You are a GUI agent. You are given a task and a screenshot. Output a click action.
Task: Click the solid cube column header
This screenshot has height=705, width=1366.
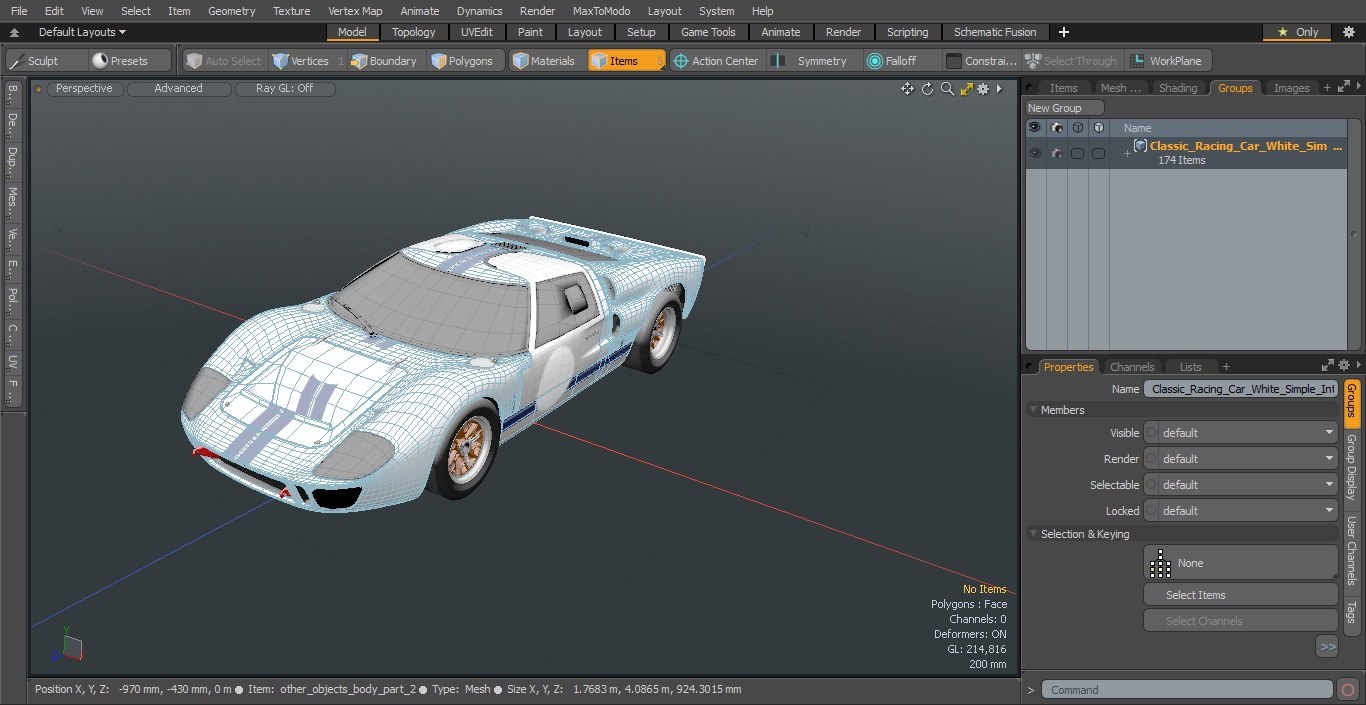[1098, 128]
